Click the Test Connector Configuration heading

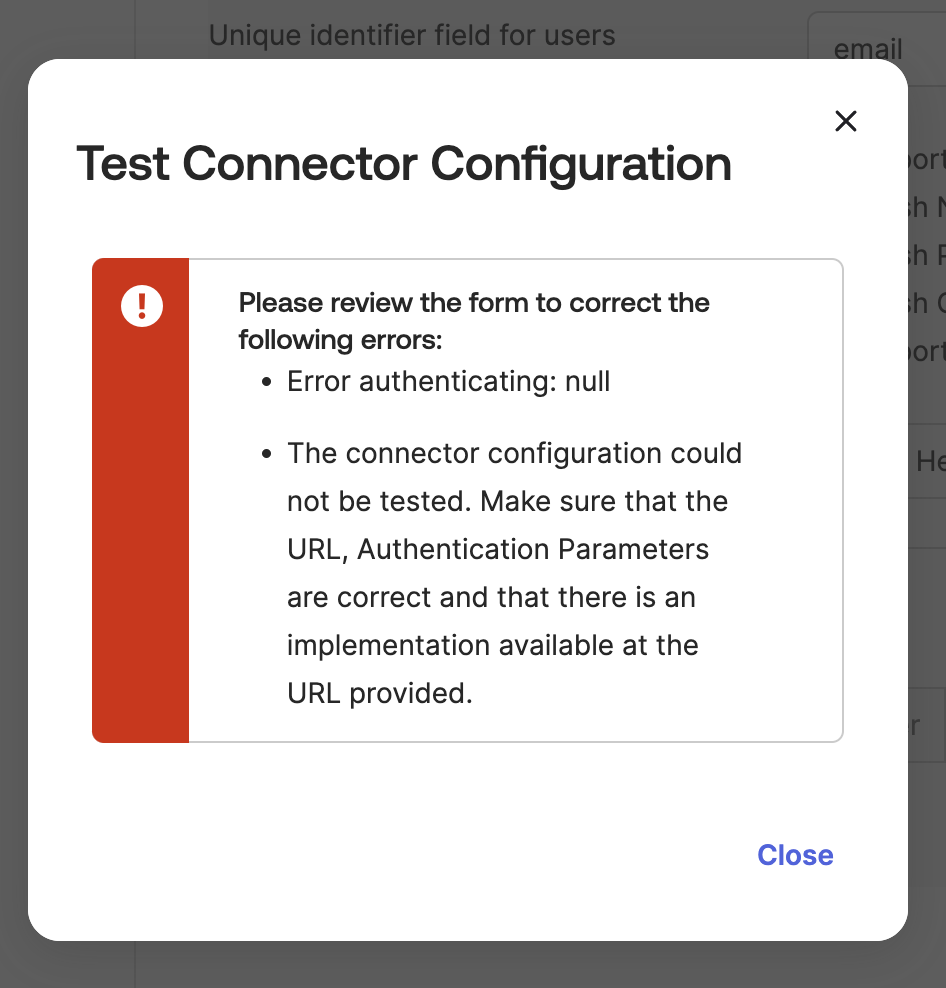click(x=404, y=164)
